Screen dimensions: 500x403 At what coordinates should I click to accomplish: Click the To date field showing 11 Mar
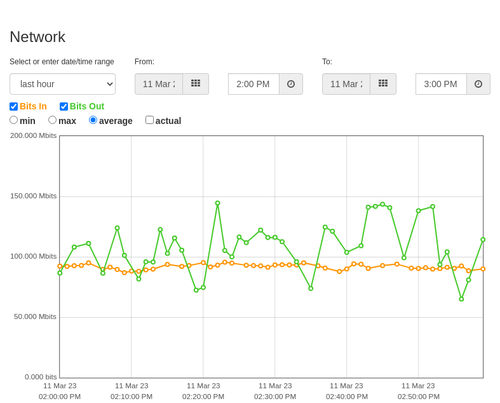[x=346, y=84]
